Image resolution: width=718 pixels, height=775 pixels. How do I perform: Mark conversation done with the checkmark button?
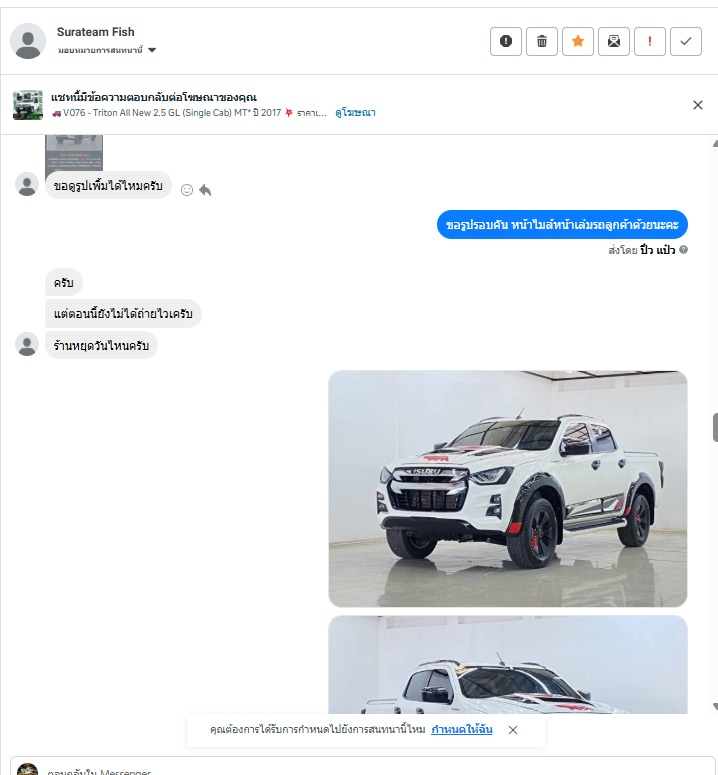pyautogui.click(x=686, y=42)
